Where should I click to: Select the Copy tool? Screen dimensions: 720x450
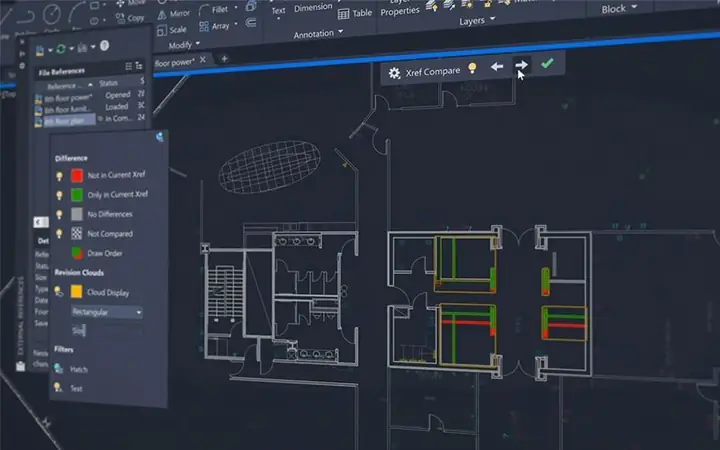tap(130, 18)
